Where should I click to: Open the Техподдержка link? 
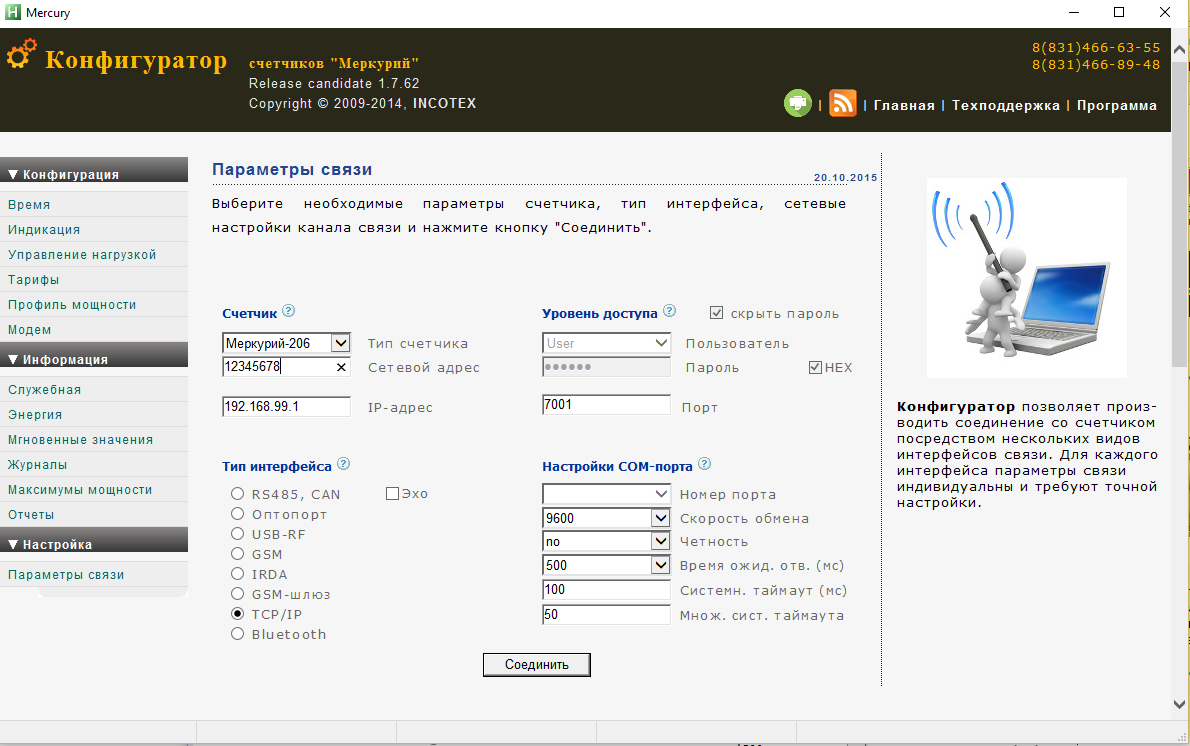click(x=1006, y=105)
